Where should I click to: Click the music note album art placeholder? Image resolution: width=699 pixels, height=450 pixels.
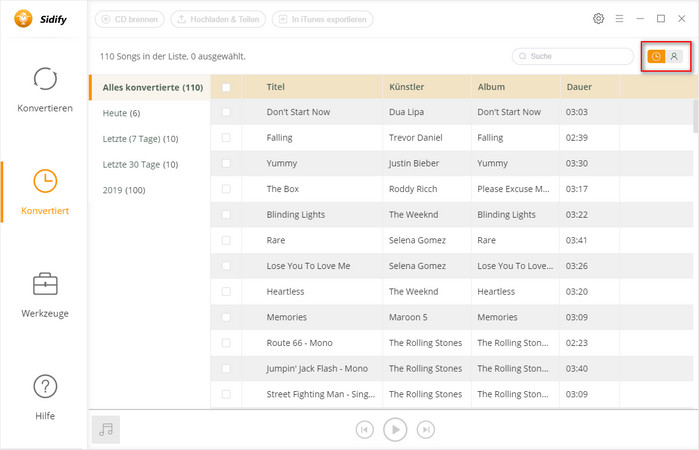coord(106,429)
